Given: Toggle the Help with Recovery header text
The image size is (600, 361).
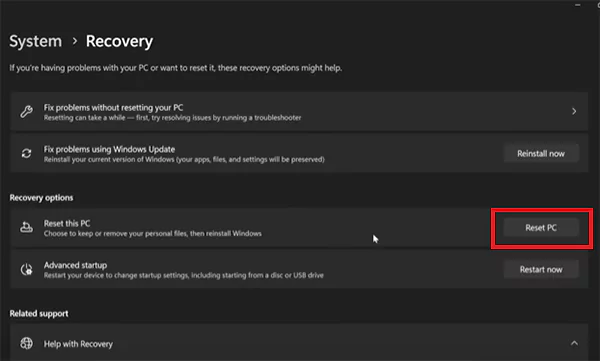Looking at the screenshot, I should (x=78, y=344).
